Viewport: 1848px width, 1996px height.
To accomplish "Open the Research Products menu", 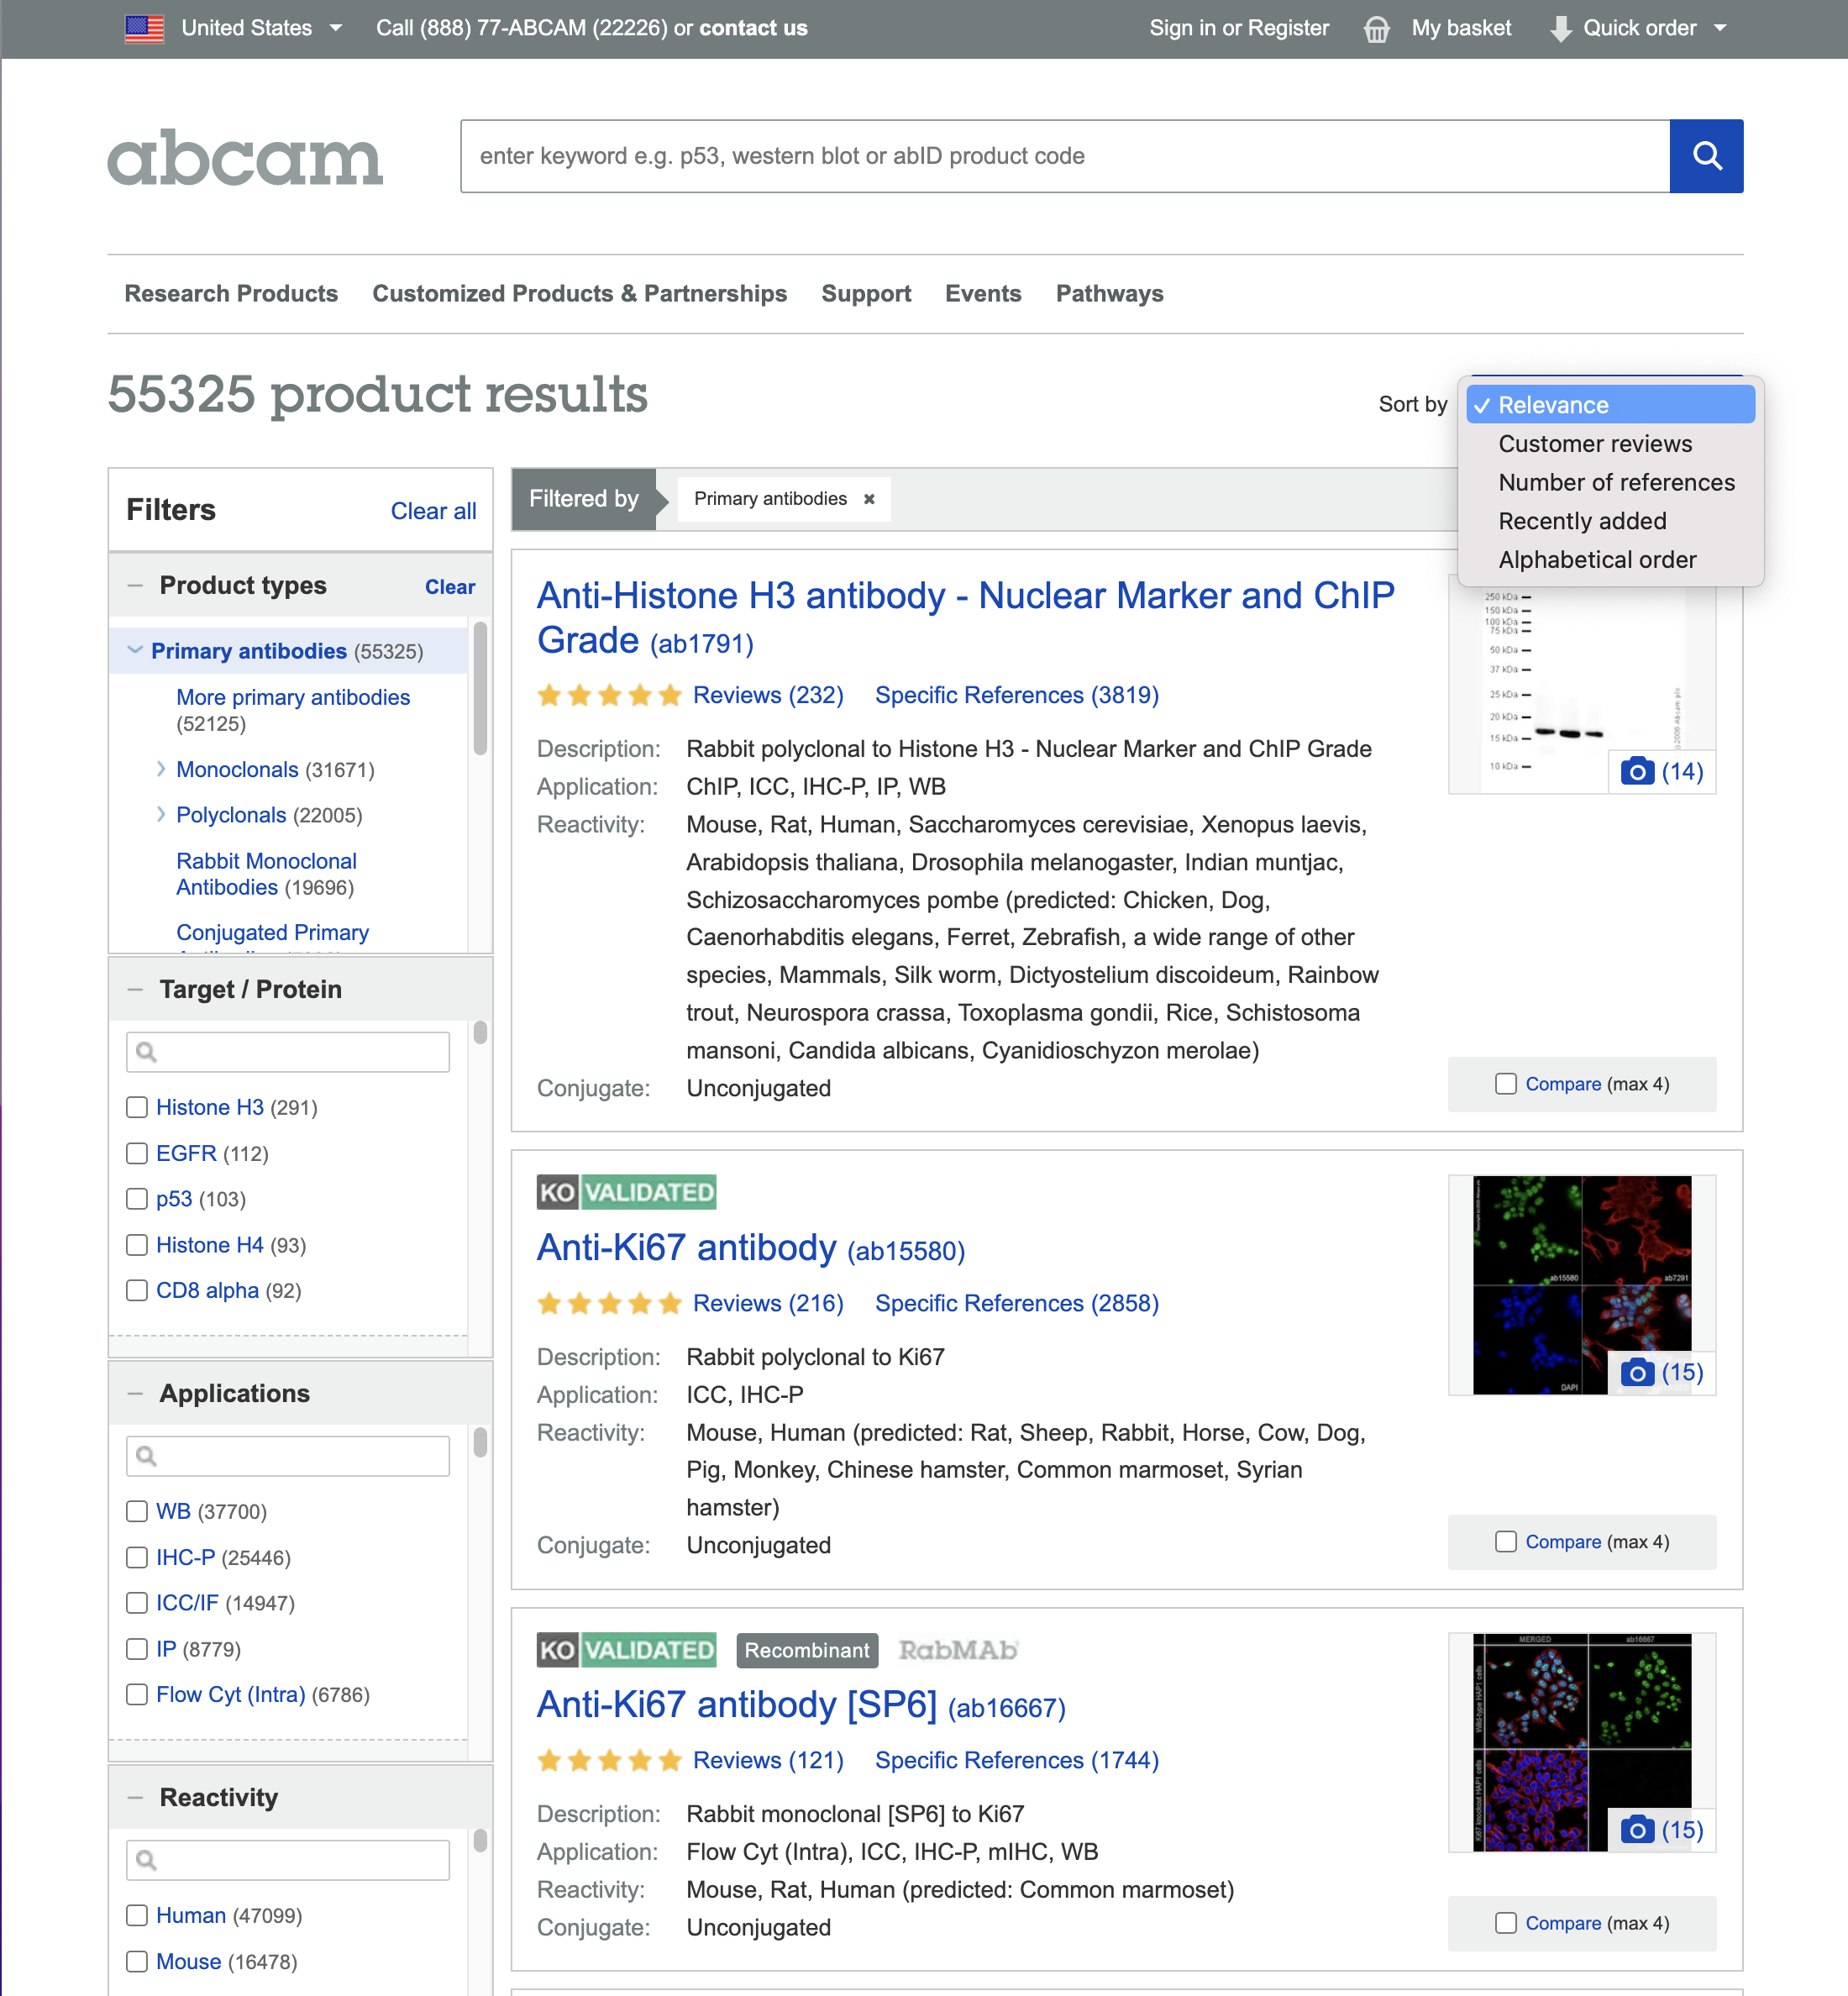I will coord(231,293).
